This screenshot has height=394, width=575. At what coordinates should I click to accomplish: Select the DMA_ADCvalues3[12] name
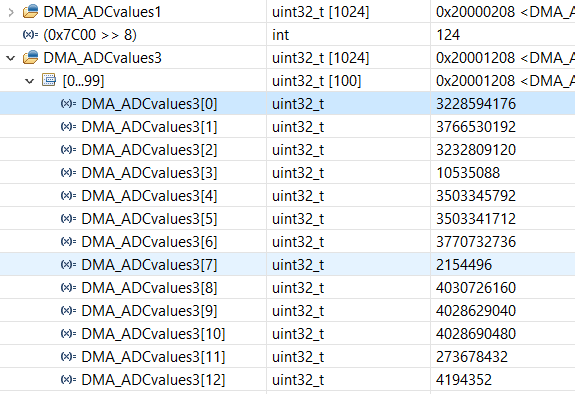point(153,380)
